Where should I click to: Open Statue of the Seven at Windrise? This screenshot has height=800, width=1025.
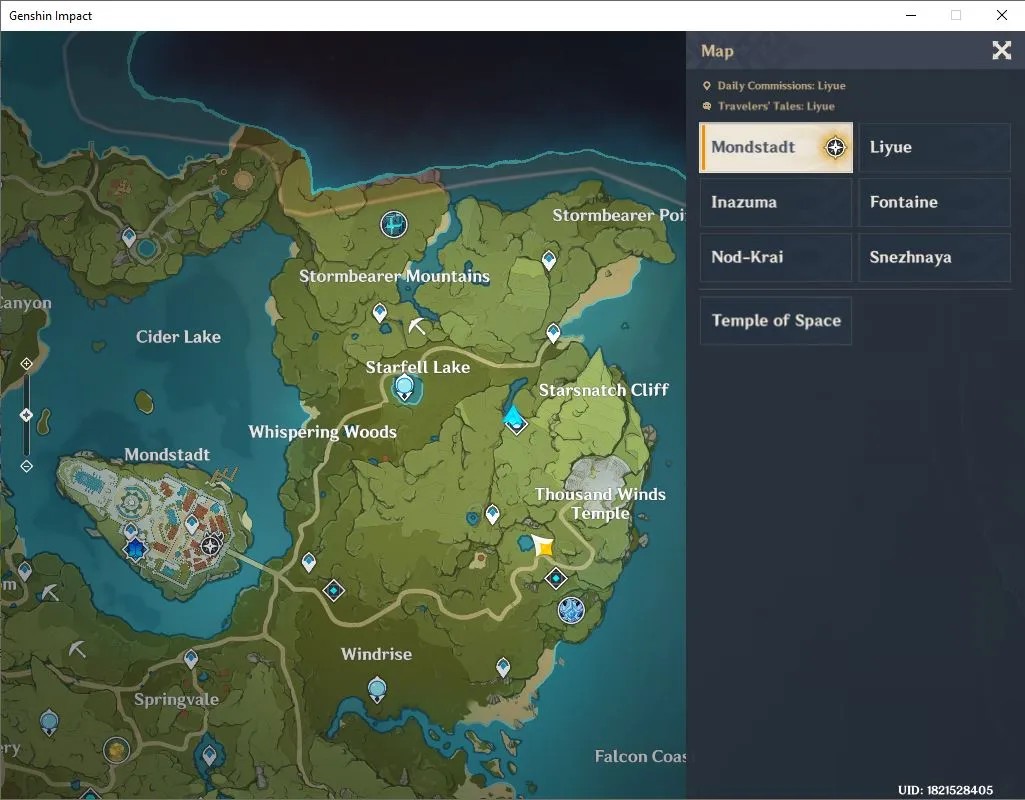click(x=377, y=690)
